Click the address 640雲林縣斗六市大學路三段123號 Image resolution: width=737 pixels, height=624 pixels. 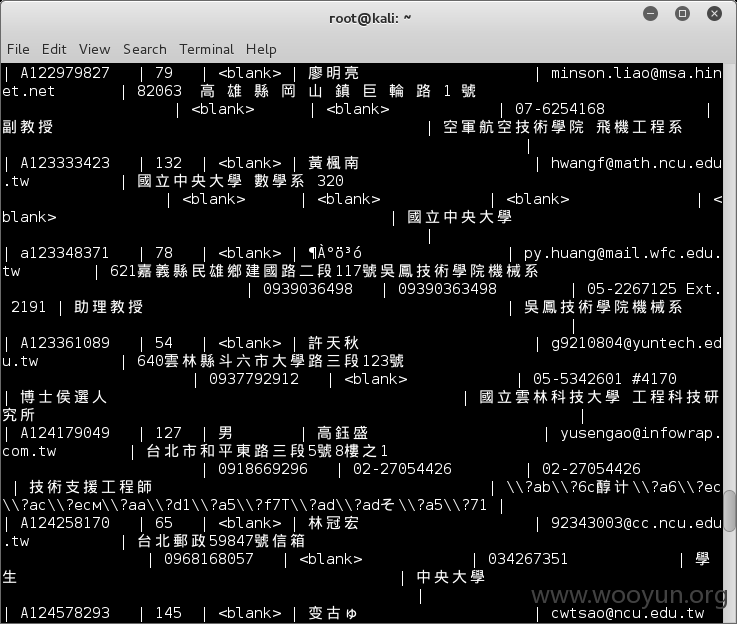[x=270, y=361]
